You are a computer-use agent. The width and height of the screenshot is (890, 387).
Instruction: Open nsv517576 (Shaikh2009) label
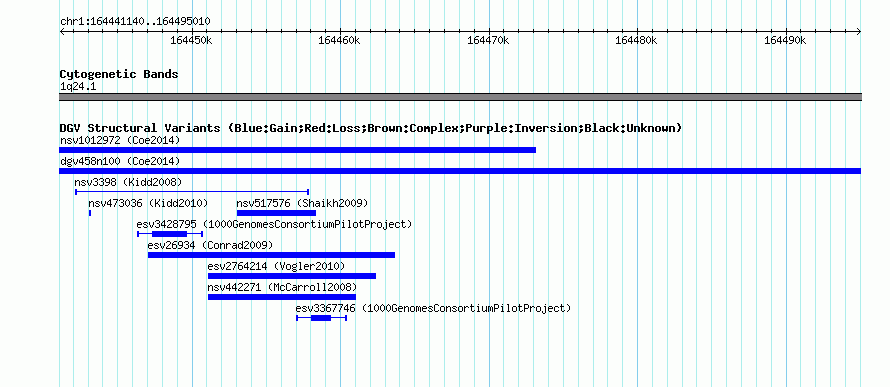303,203
